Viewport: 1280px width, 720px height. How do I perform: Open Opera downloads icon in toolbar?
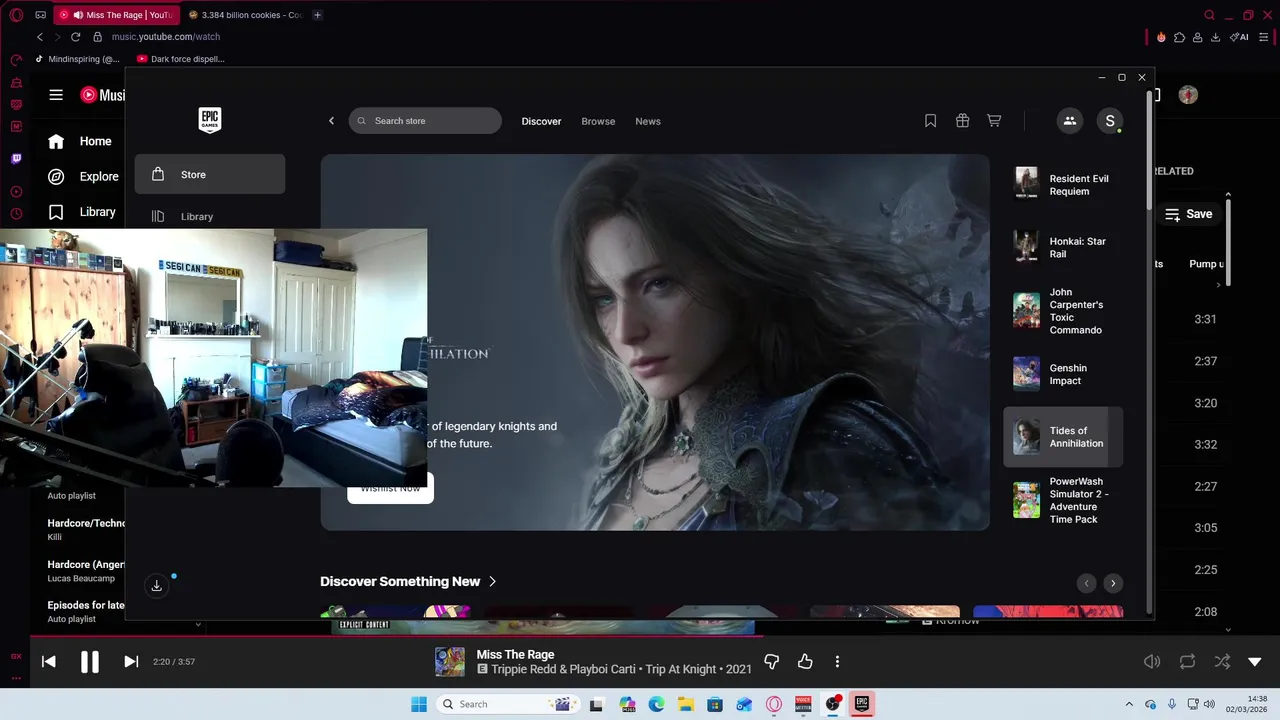point(1215,37)
